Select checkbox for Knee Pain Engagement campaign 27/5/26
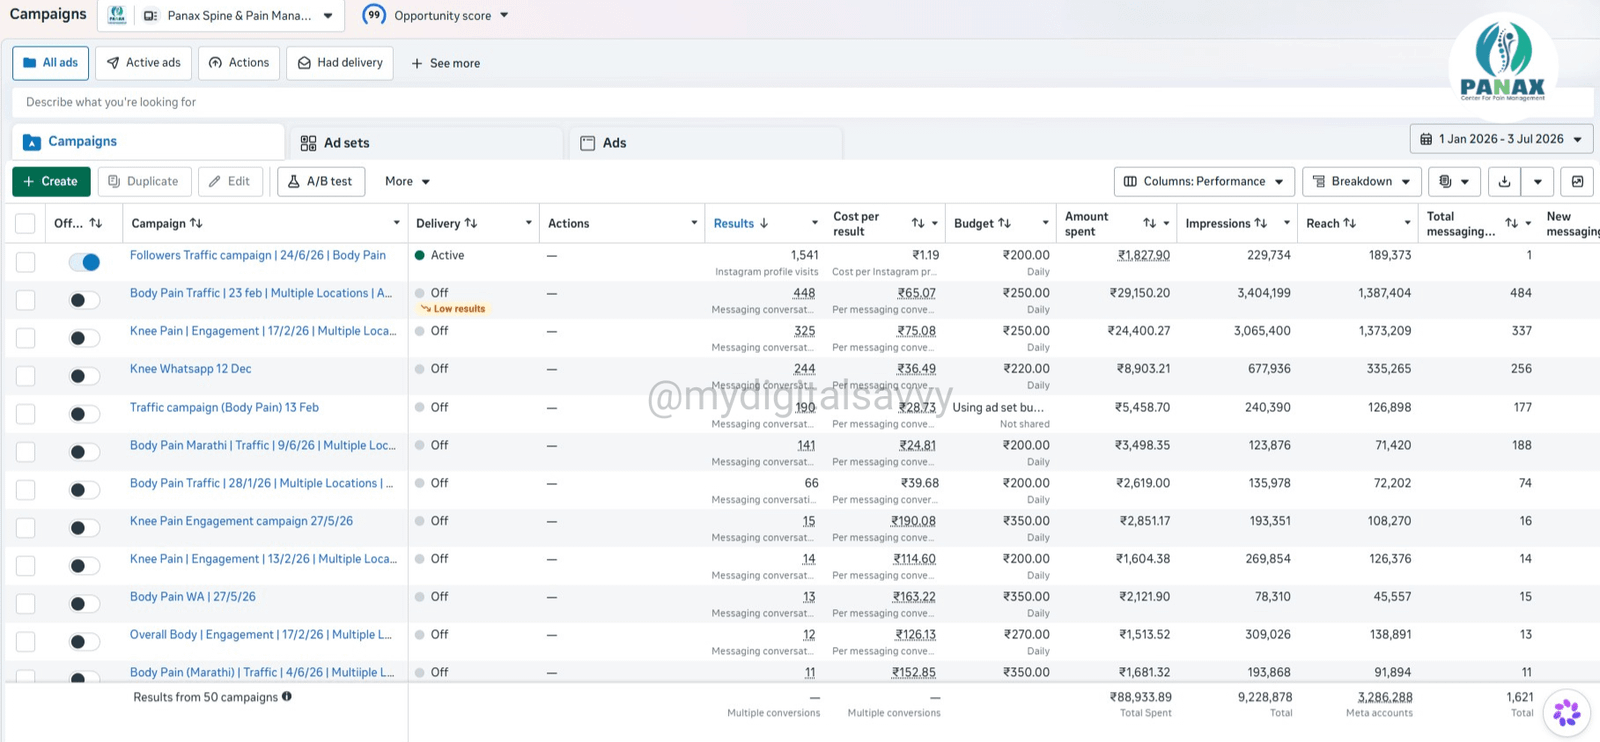Image resolution: width=1600 pixels, height=742 pixels. coord(25,528)
